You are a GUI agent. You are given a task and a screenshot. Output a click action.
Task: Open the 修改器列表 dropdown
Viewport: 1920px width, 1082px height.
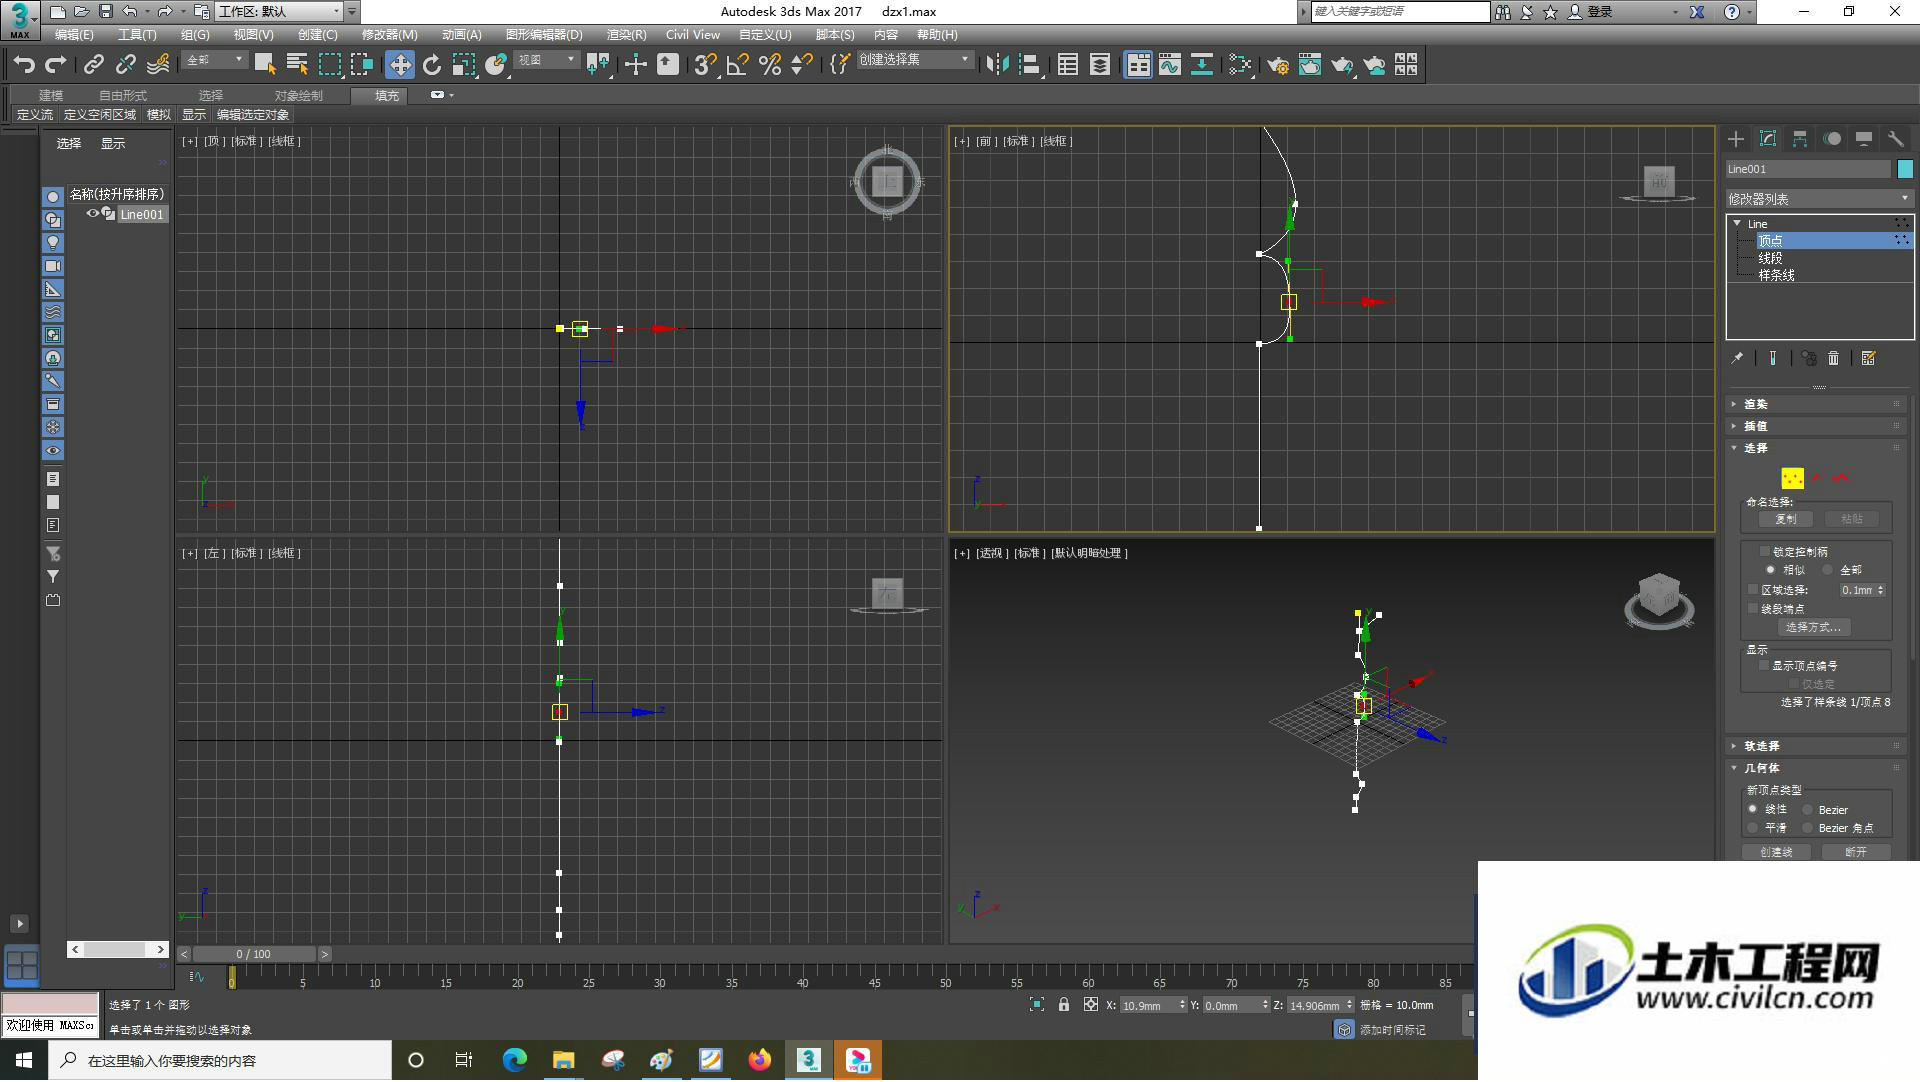click(1819, 199)
